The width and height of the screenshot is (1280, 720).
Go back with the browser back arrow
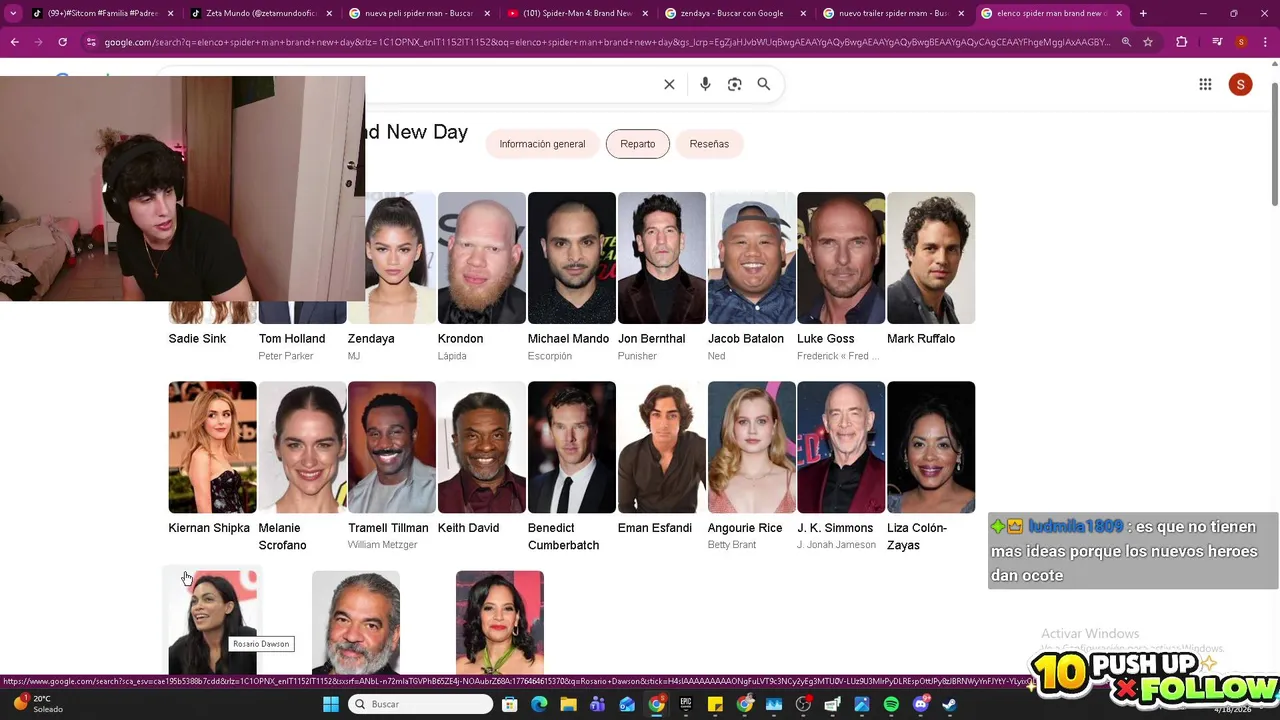point(14,42)
